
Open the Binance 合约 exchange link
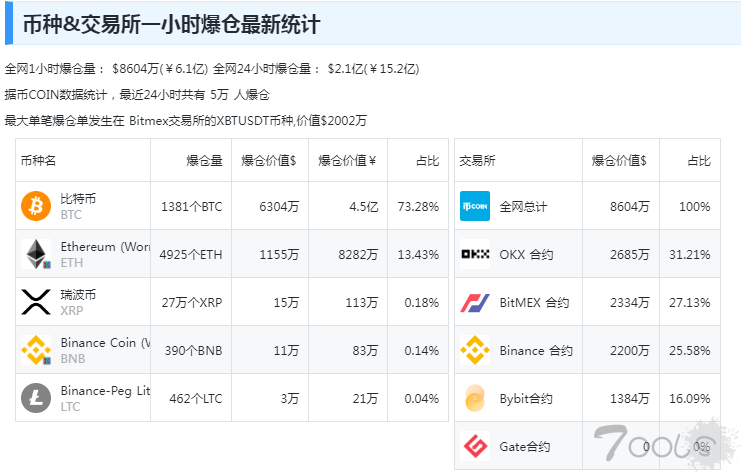[x=536, y=351]
